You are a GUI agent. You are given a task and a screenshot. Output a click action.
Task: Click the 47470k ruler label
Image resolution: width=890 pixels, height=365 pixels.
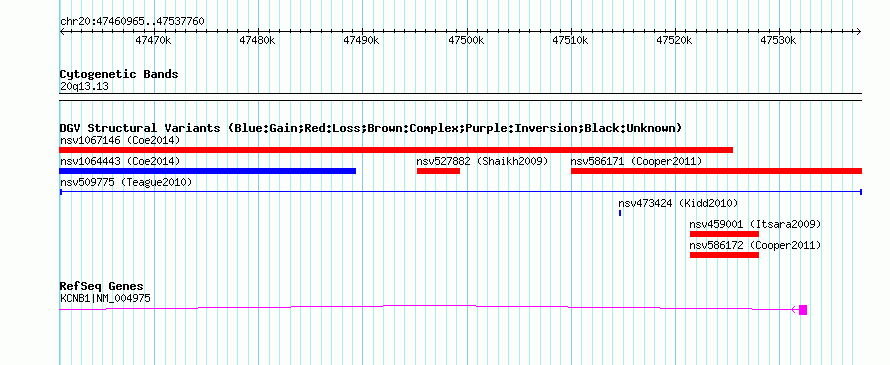click(153, 41)
